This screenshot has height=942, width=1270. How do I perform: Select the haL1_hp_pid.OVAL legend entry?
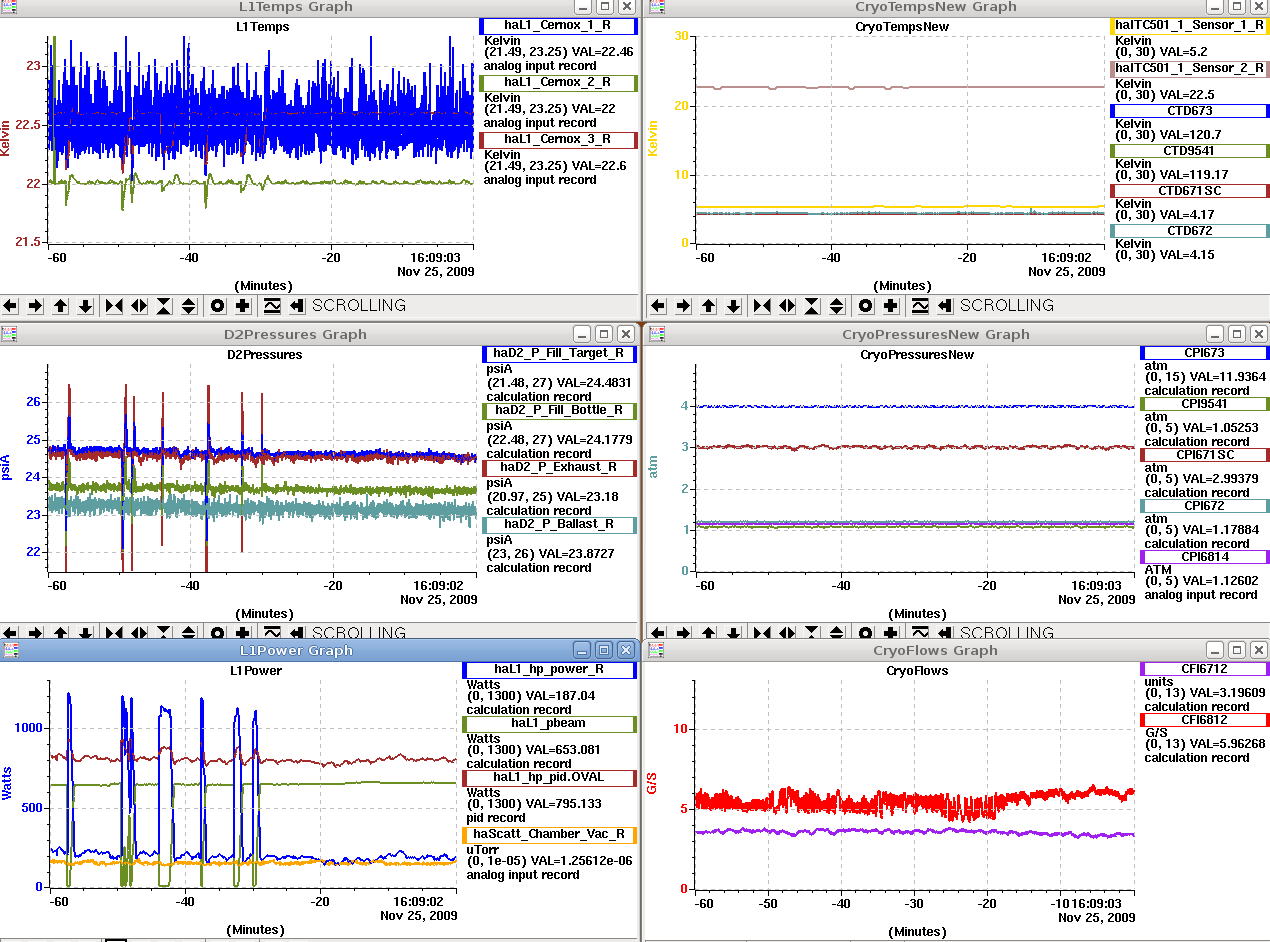549,777
